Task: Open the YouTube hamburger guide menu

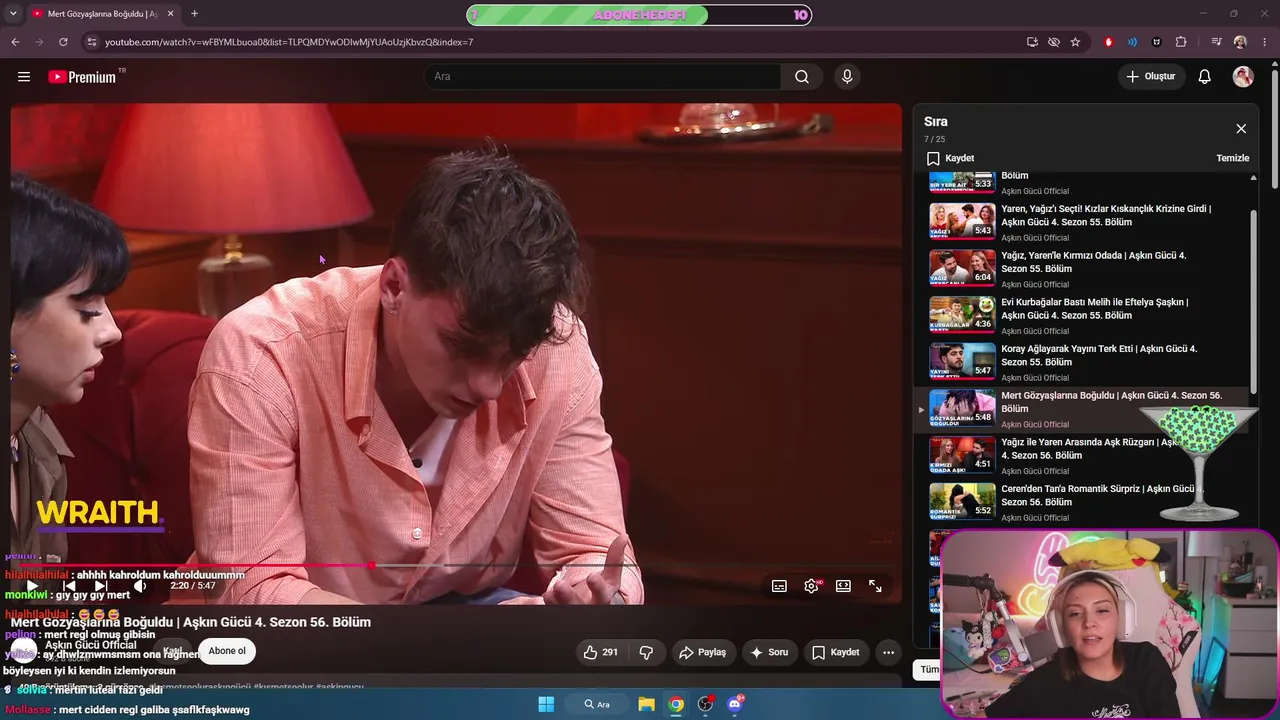Action: click(24, 77)
